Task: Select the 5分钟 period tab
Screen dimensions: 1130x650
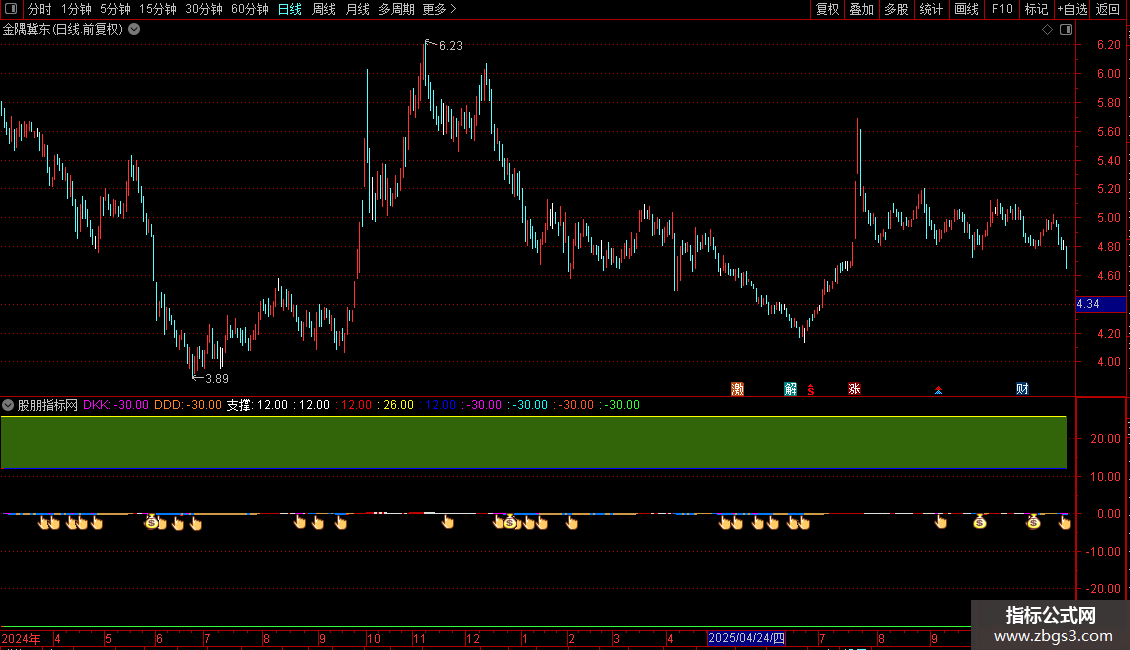Action: click(x=115, y=9)
